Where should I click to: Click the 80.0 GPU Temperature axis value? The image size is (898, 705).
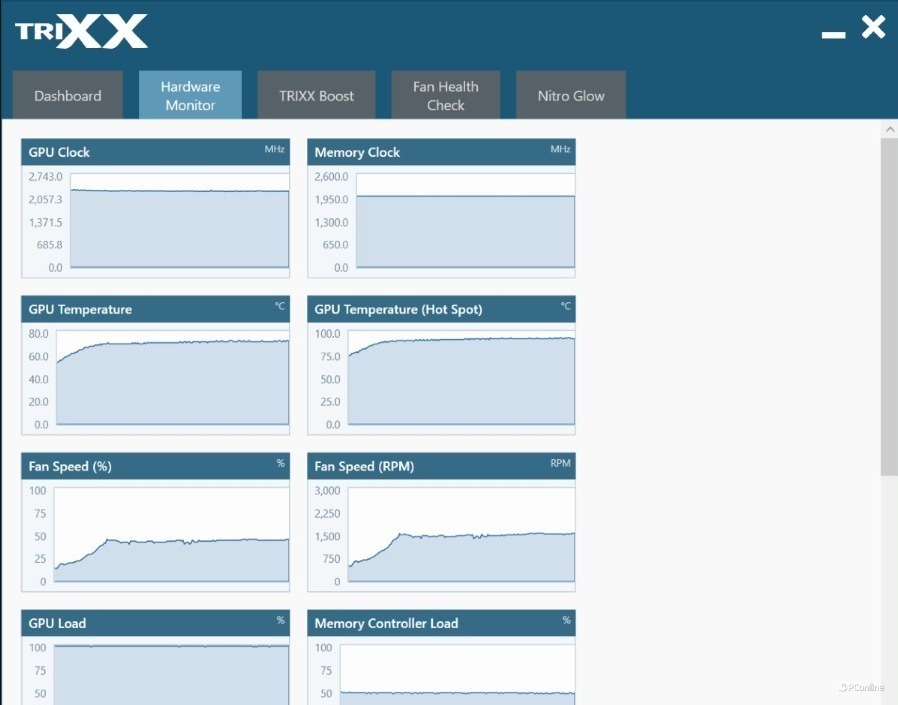(38, 333)
